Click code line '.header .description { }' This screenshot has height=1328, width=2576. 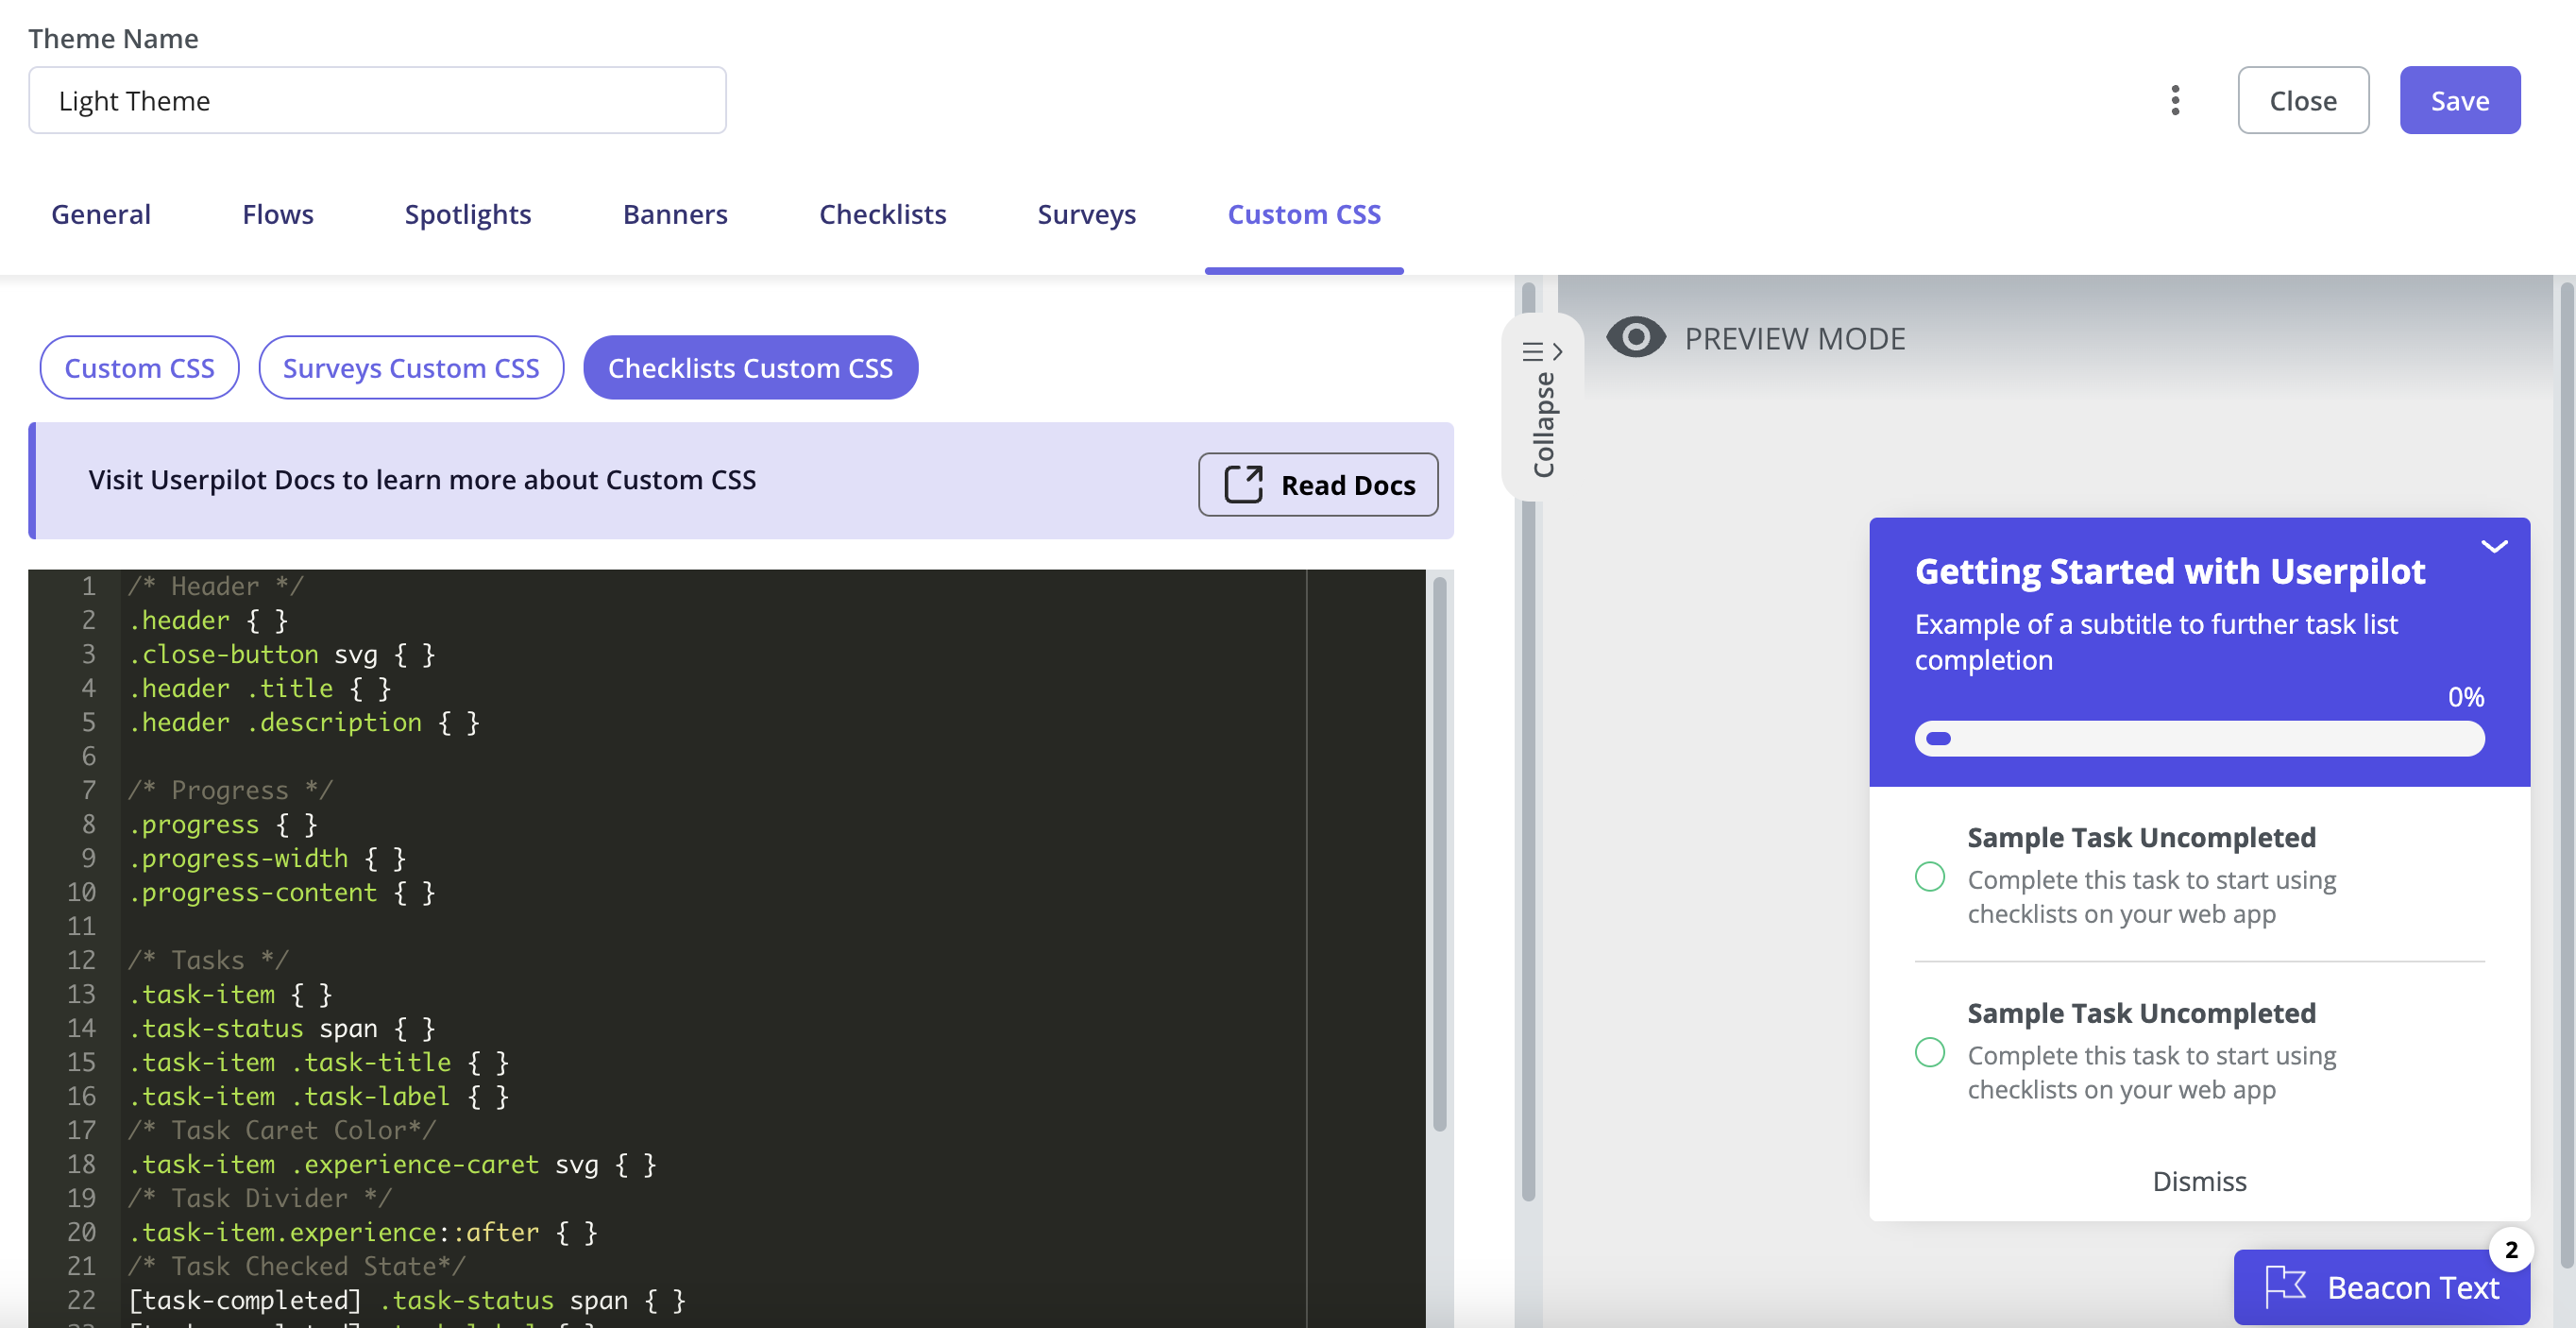tap(304, 722)
